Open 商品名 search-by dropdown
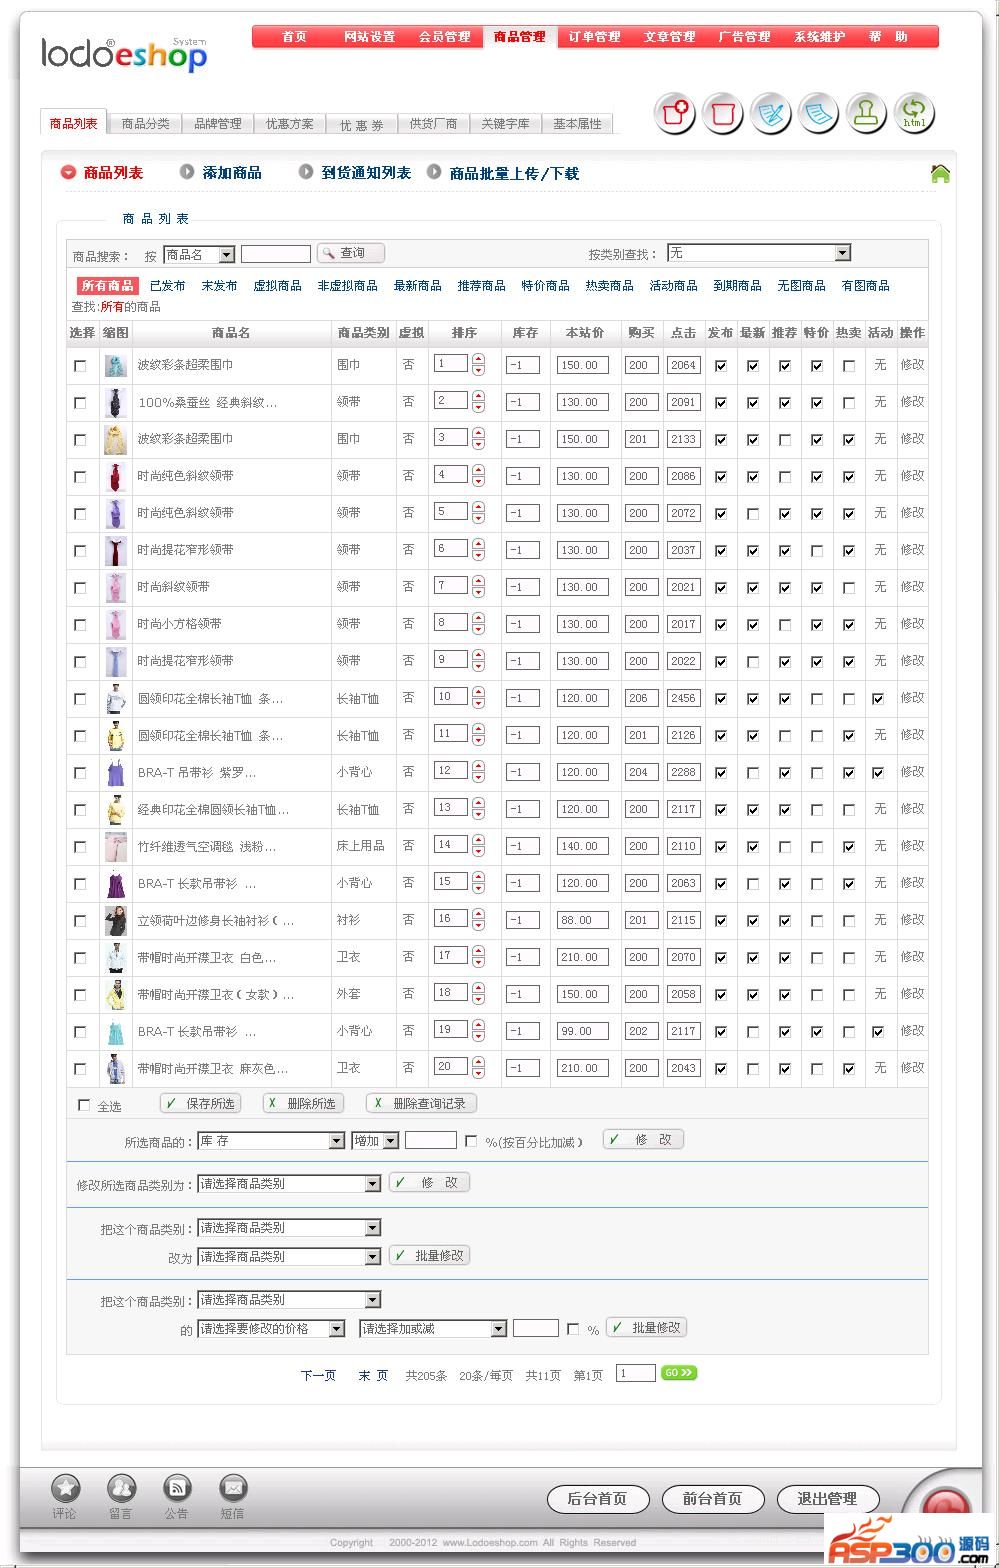 point(199,255)
